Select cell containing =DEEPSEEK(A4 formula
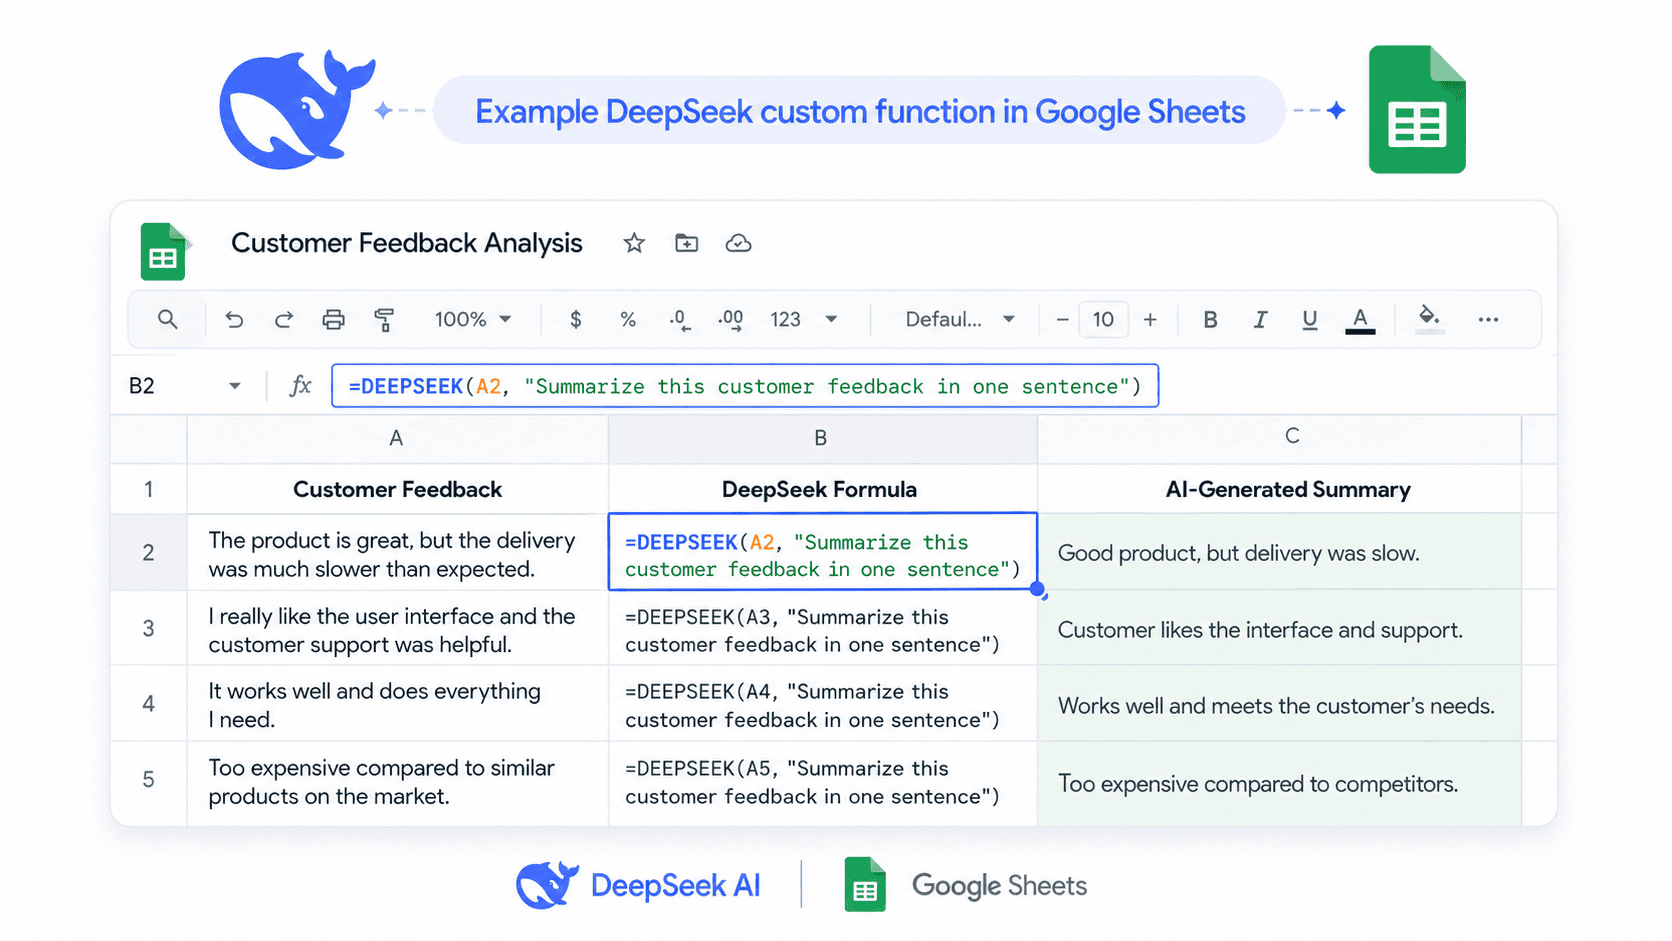This screenshot has width=1672, height=941. pos(822,704)
